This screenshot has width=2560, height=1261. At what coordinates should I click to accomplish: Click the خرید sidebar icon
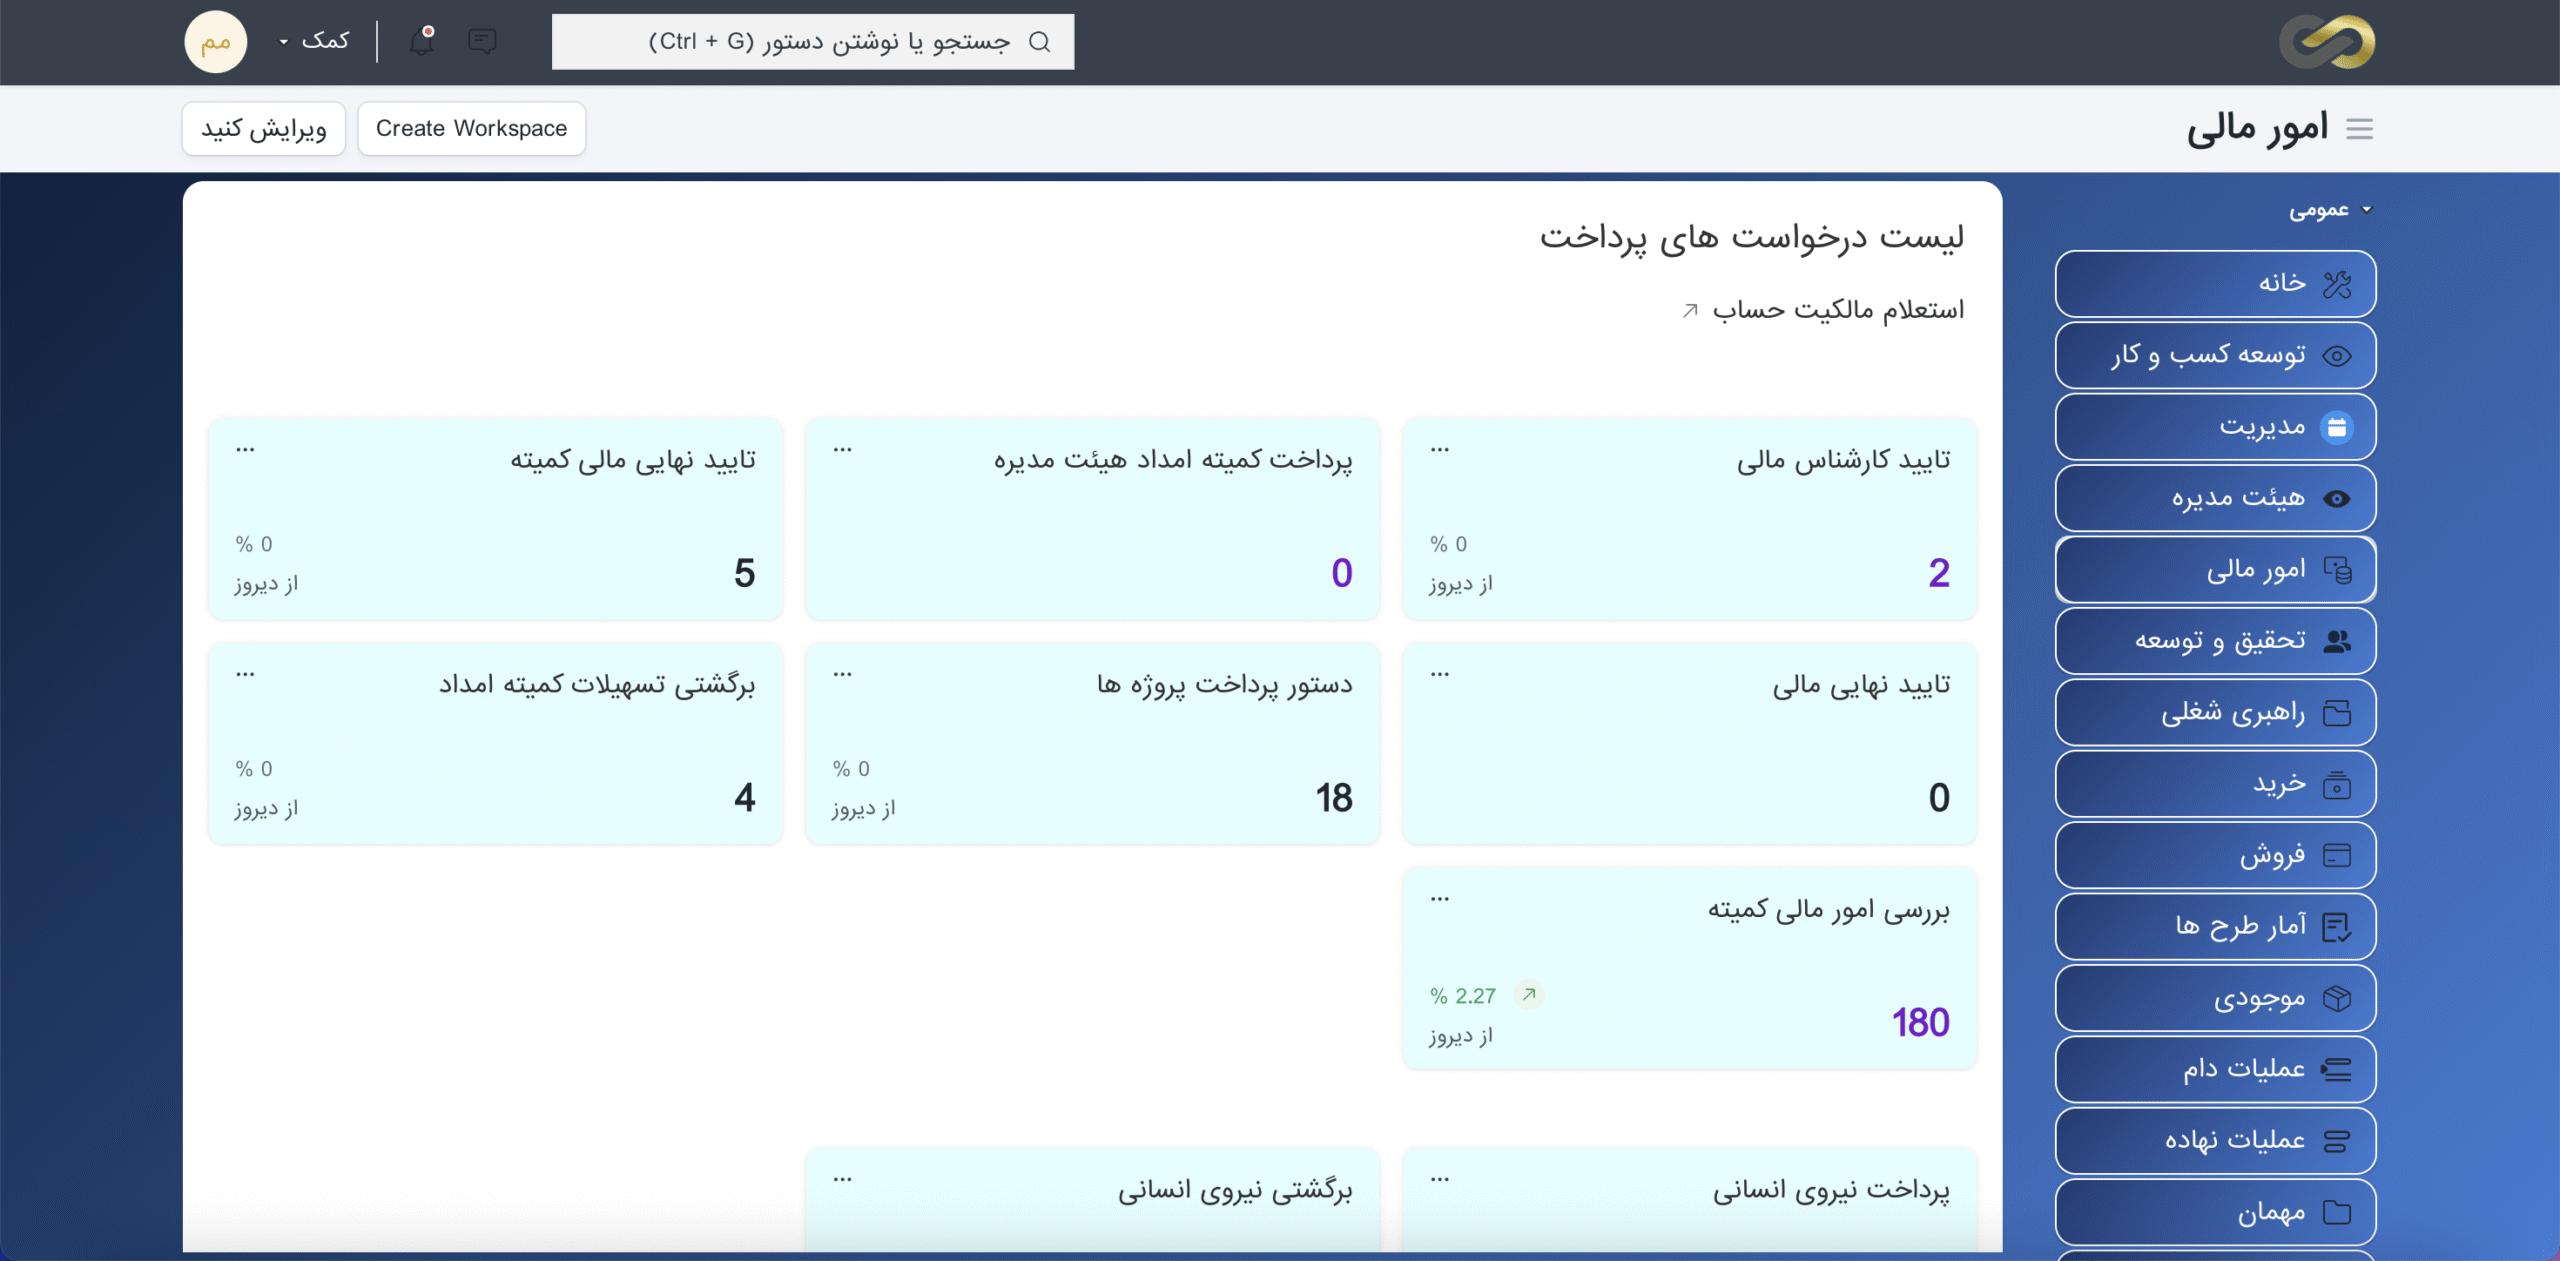[x=2337, y=784]
